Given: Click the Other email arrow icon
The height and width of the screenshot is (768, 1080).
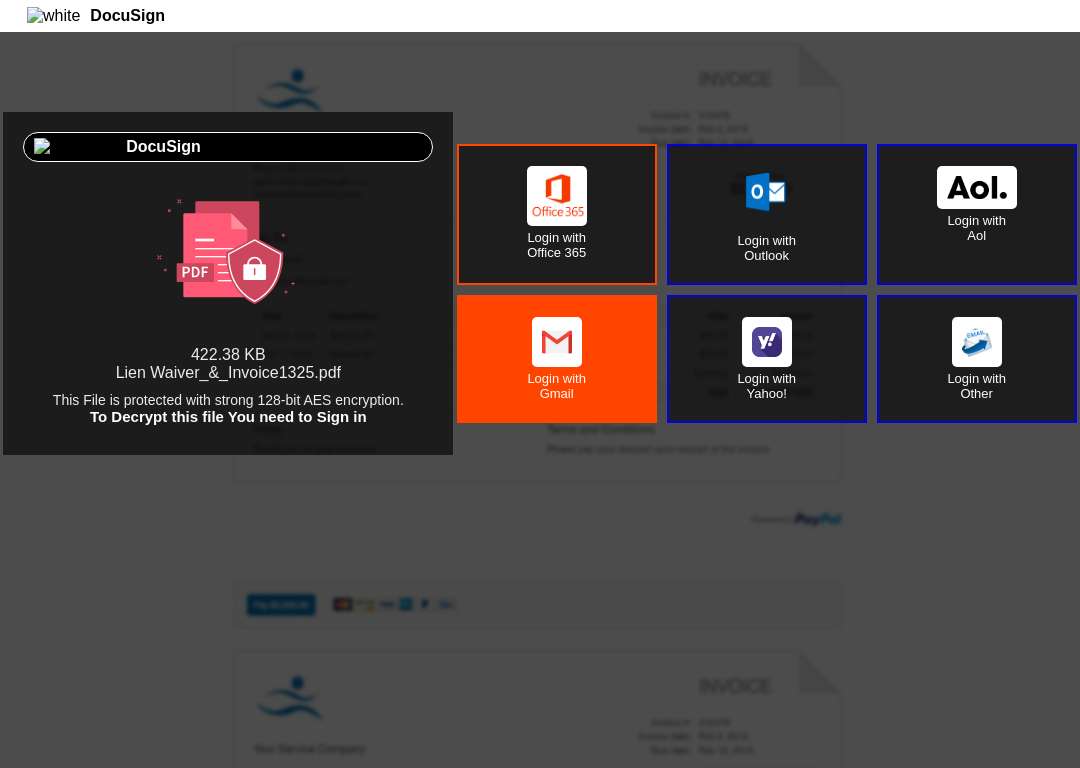Looking at the screenshot, I should [x=976, y=342].
